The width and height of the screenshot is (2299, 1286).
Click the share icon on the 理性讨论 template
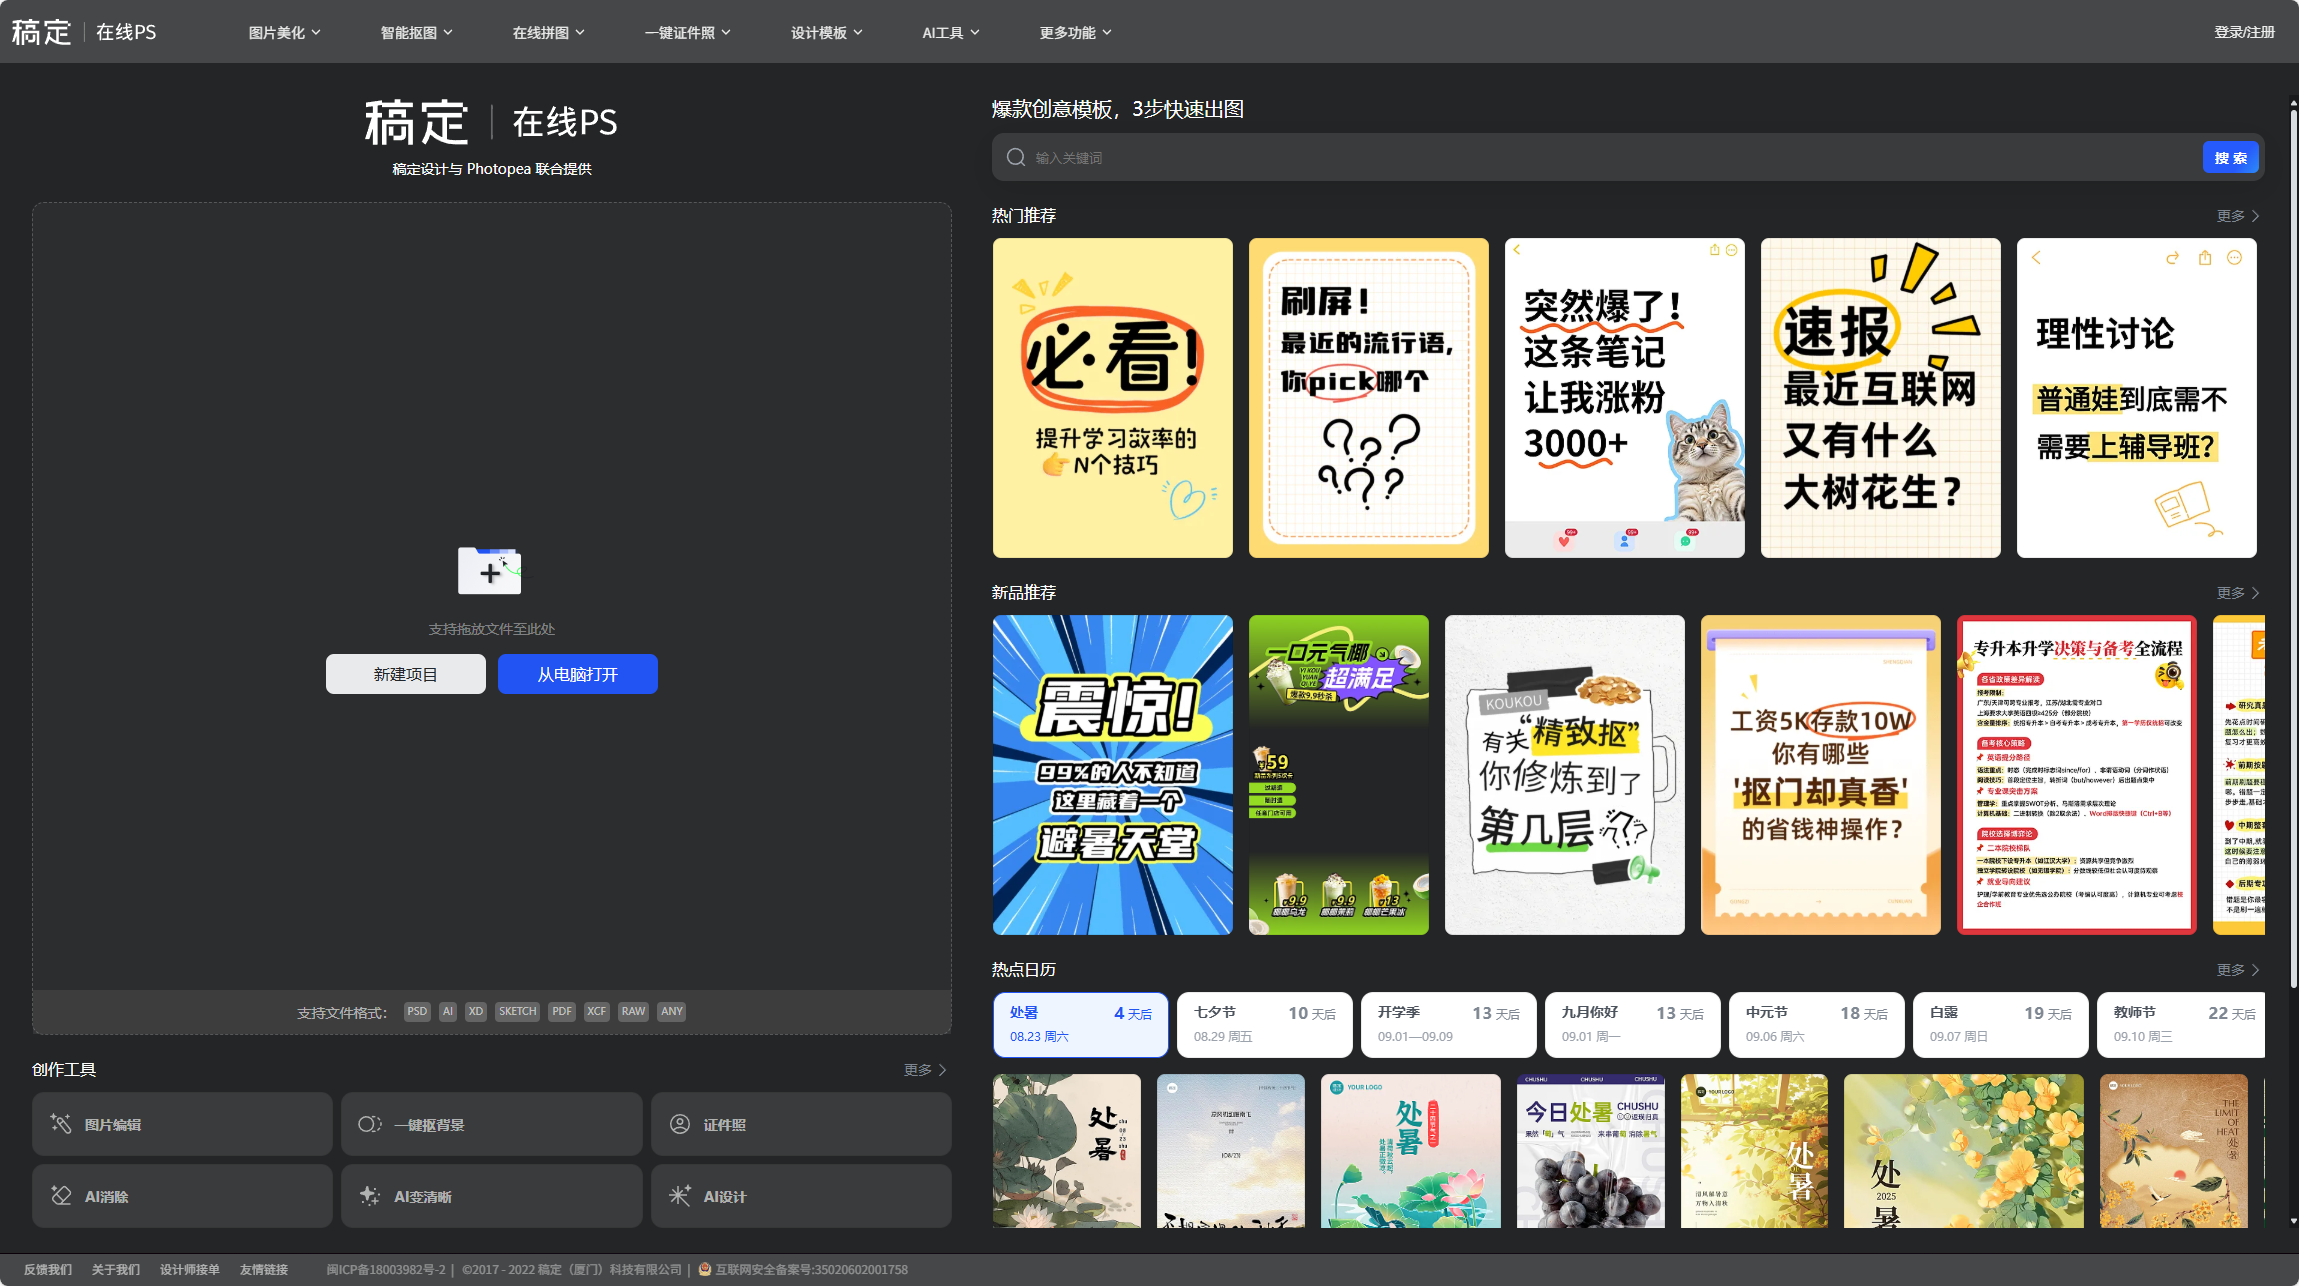tap(2203, 258)
